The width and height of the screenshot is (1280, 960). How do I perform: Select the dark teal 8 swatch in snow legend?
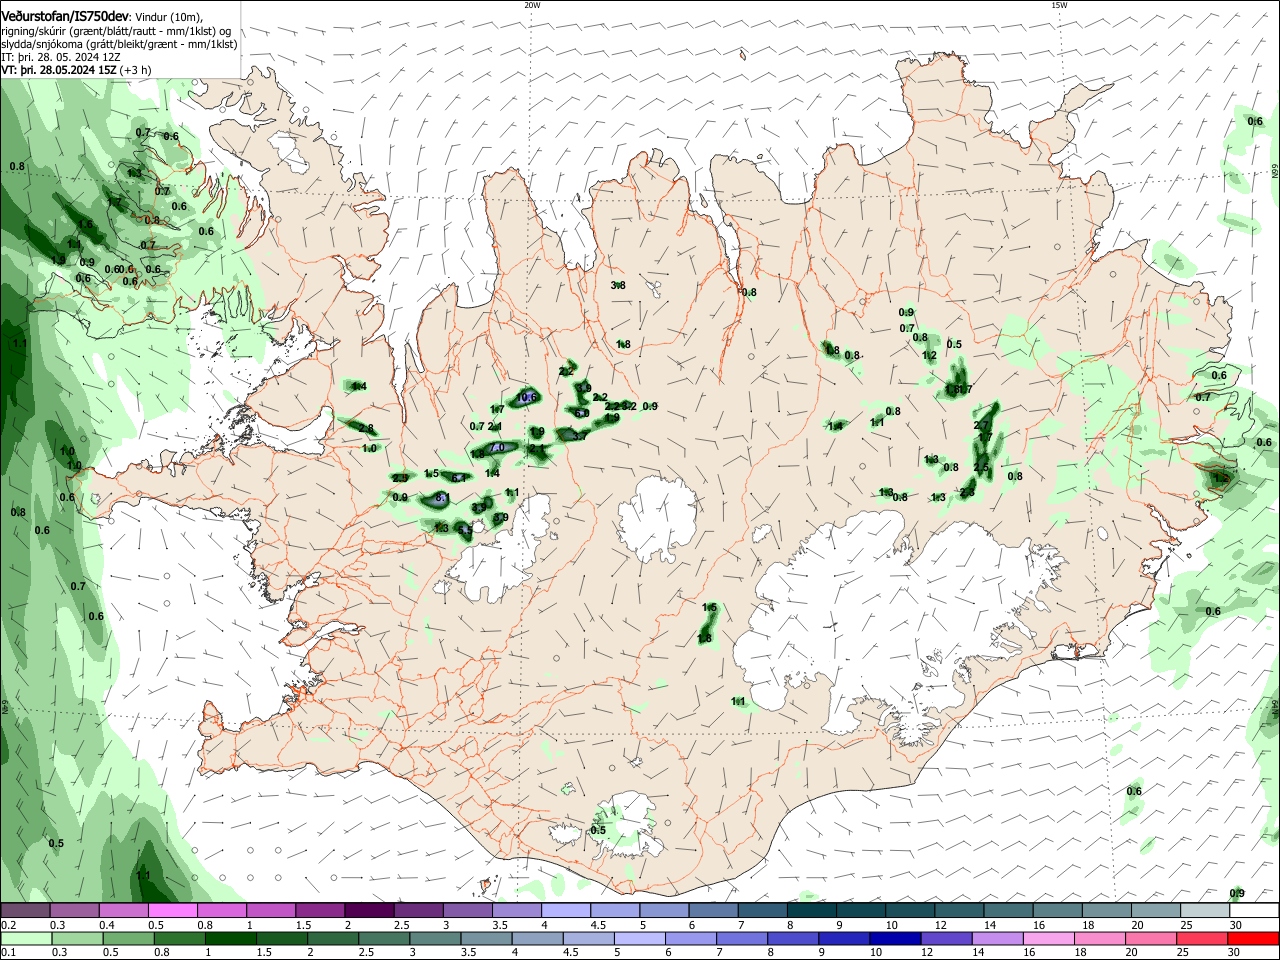[x=812, y=911]
